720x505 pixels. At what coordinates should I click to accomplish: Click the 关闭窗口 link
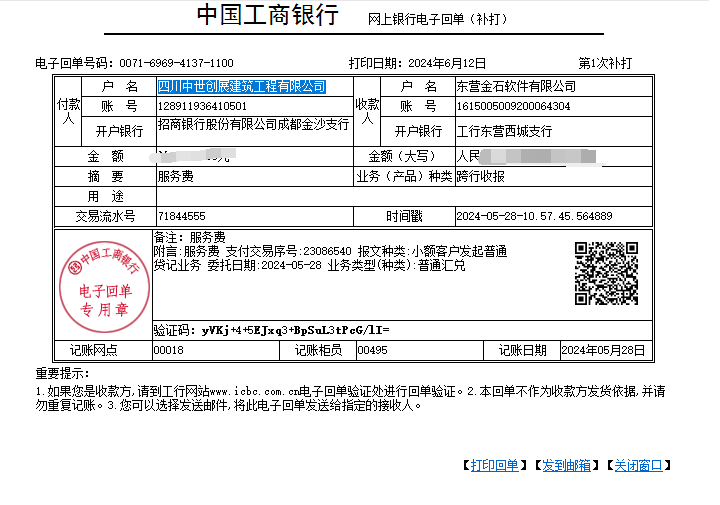[638, 466]
